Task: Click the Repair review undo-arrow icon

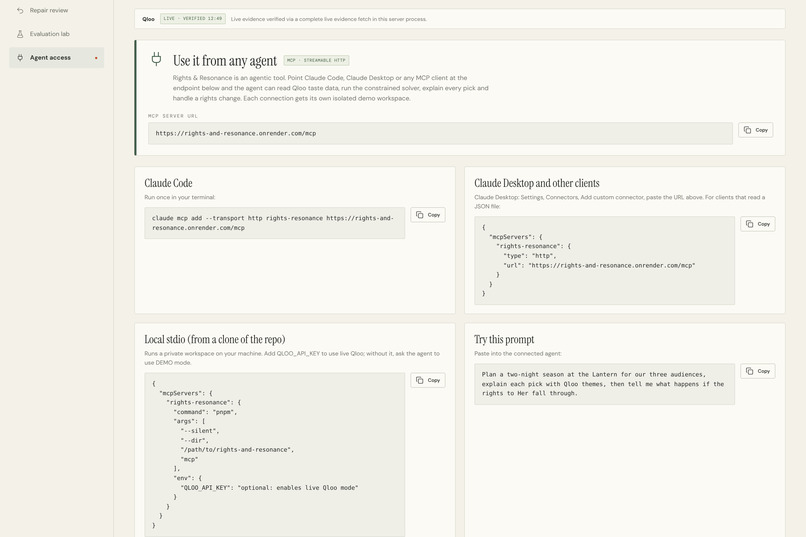Action: click(20, 10)
